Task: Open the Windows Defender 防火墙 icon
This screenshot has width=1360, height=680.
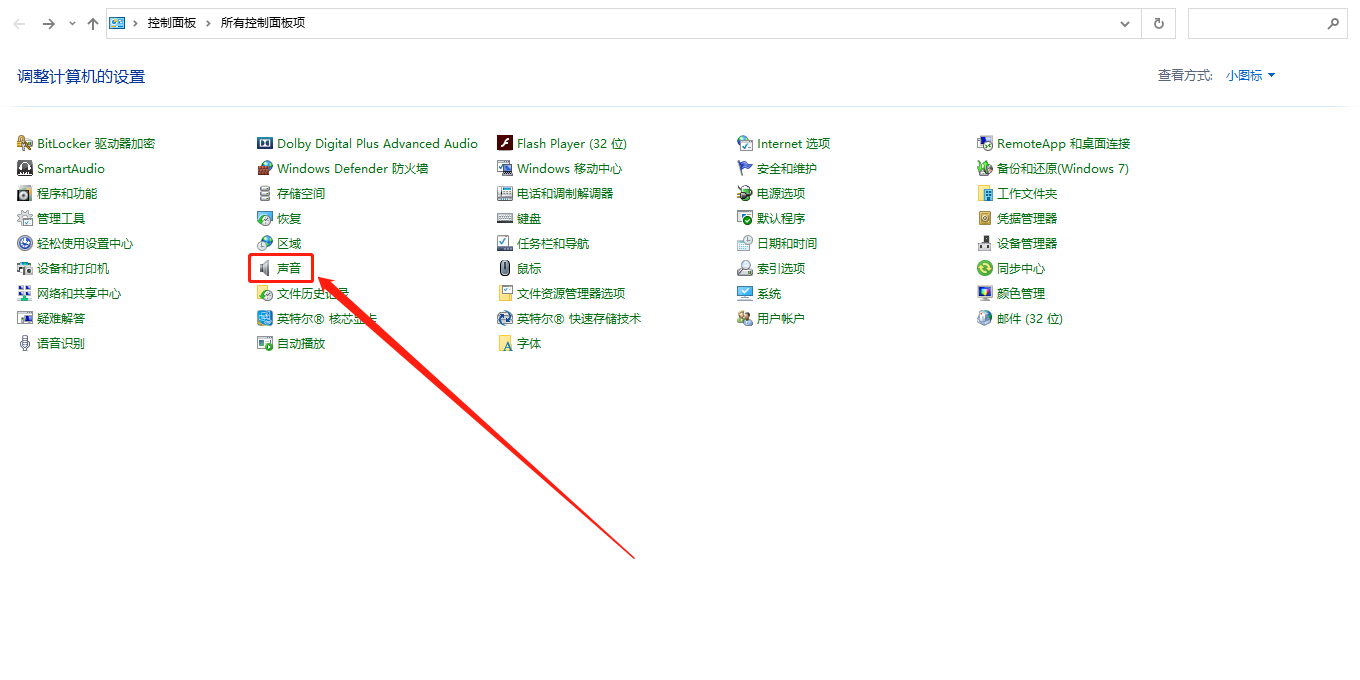Action: click(265, 169)
